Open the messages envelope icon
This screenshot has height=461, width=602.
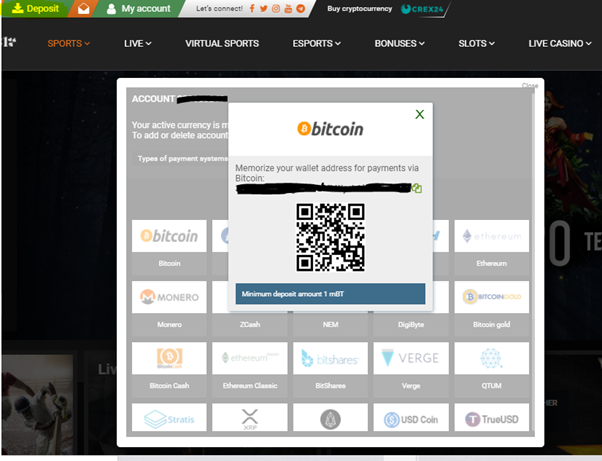tap(83, 8)
